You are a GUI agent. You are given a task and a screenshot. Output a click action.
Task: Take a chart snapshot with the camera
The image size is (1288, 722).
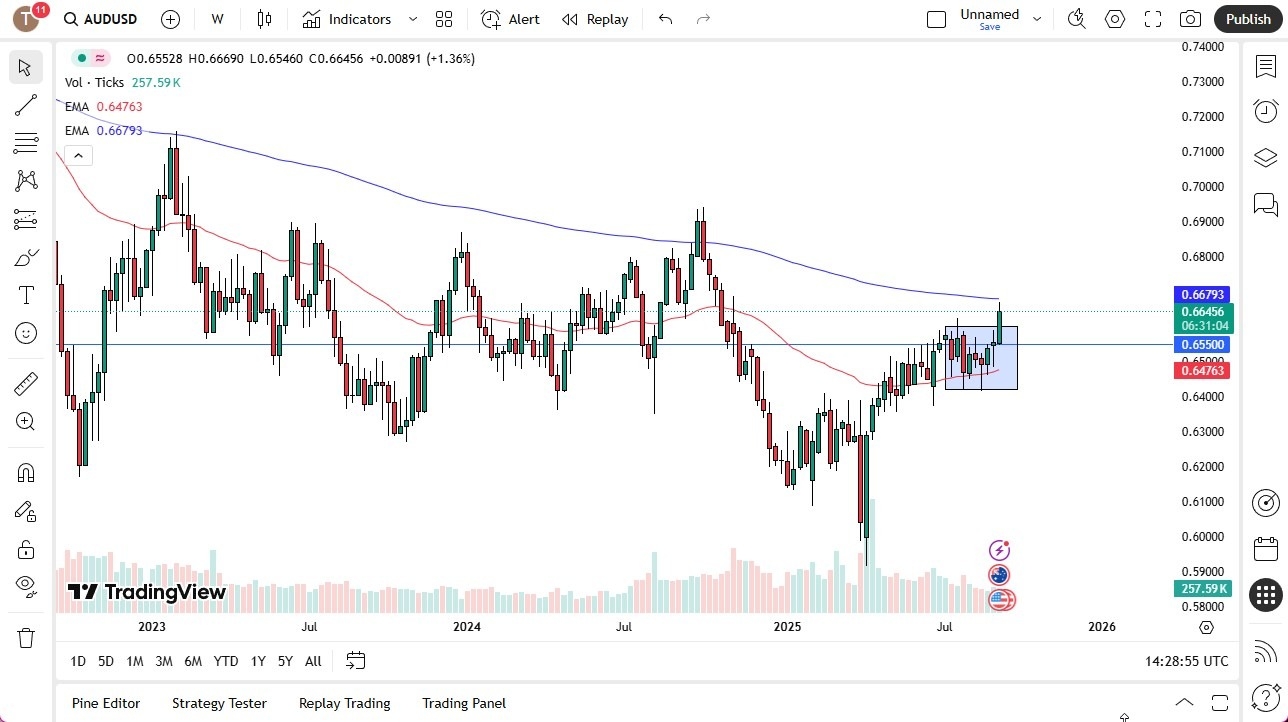pyautogui.click(x=1190, y=19)
